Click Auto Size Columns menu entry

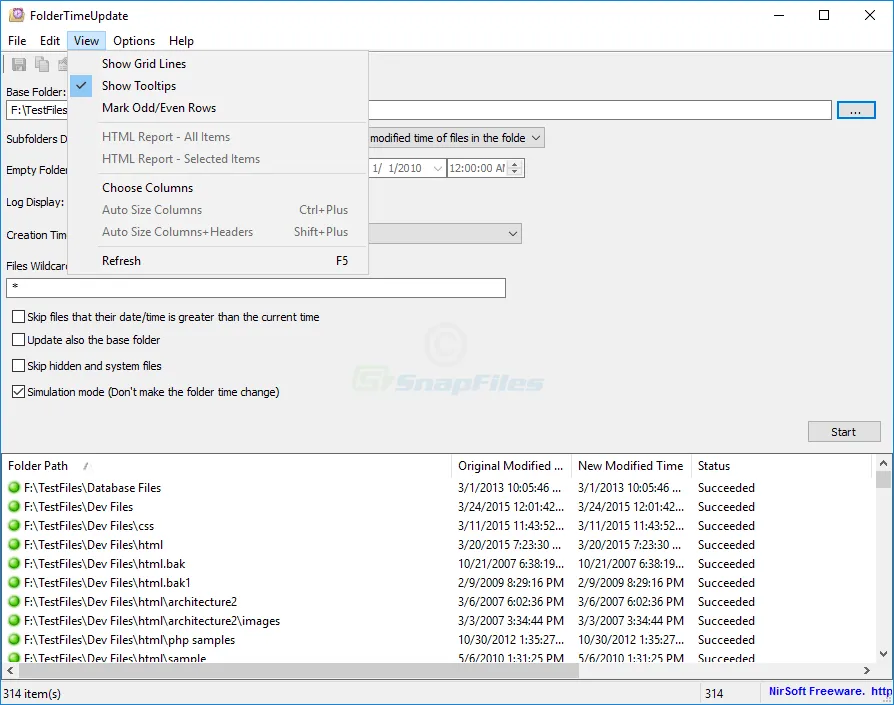[218, 210]
